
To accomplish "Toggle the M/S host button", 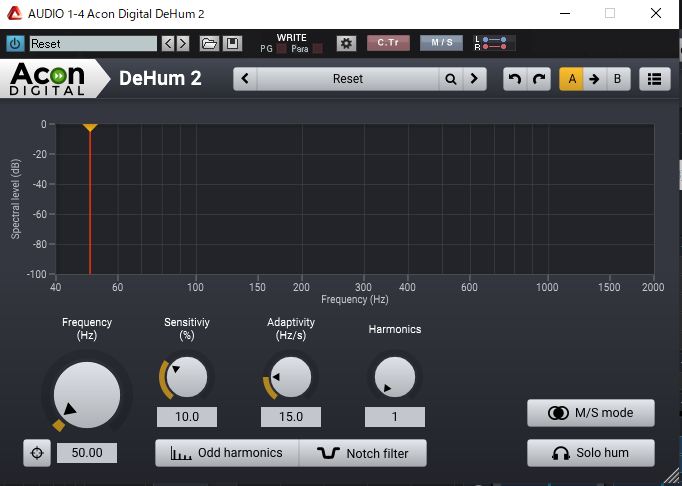I will click(441, 43).
